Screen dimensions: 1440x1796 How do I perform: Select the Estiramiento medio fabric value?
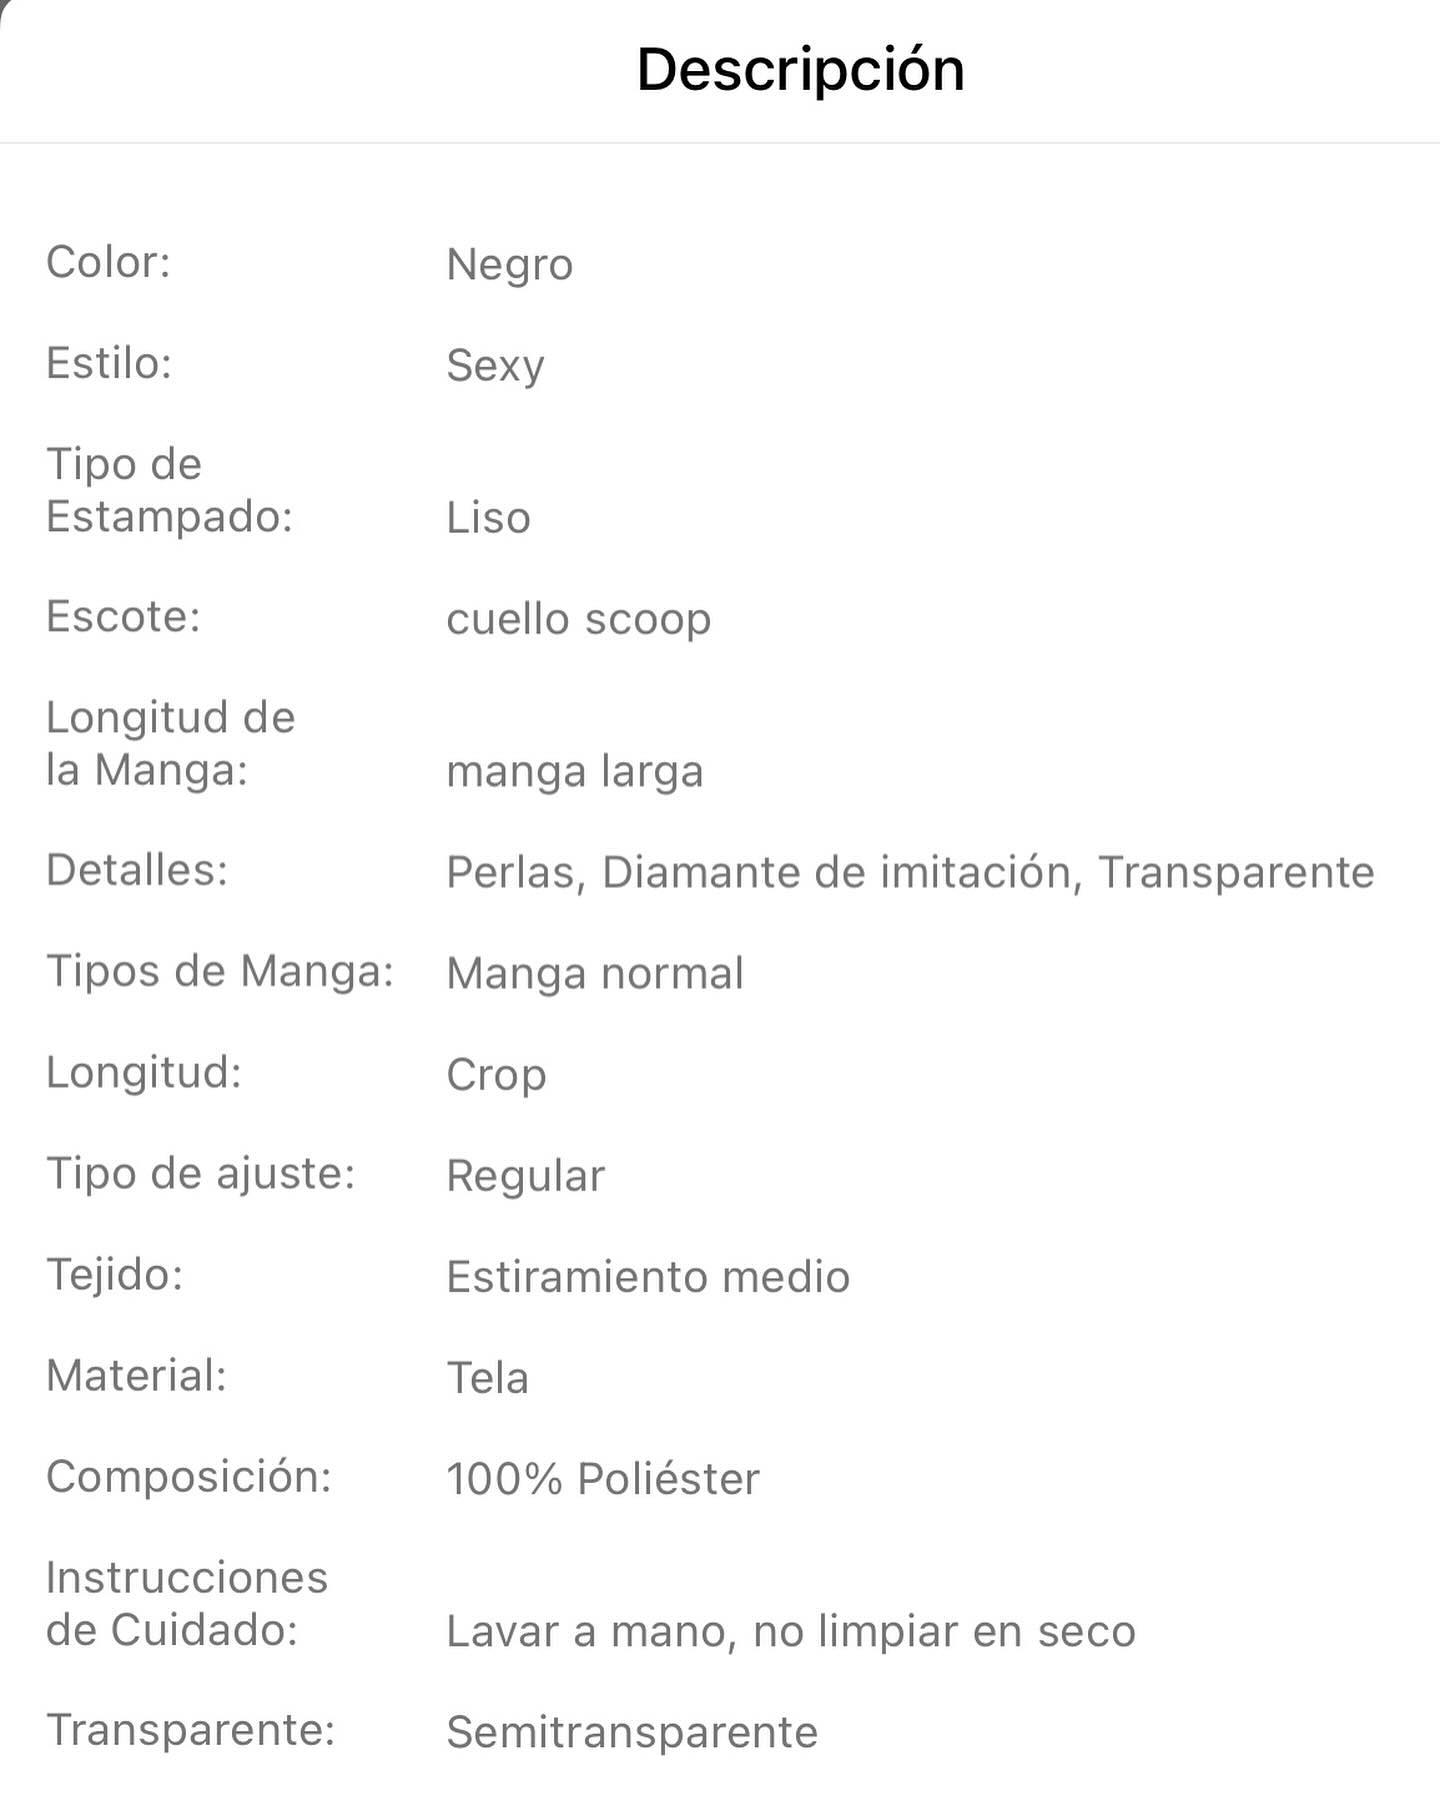pos(648,1277)
